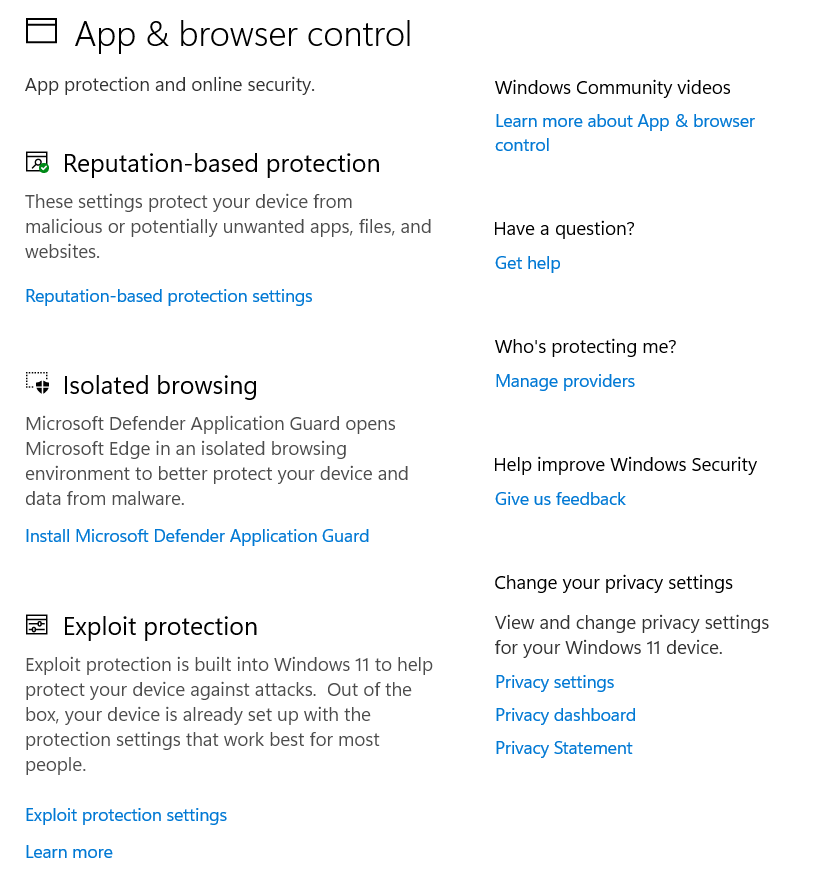This screenshot has width=820, height=877.
Task: Click the App & browser control window icon
Action: point(41,32)
